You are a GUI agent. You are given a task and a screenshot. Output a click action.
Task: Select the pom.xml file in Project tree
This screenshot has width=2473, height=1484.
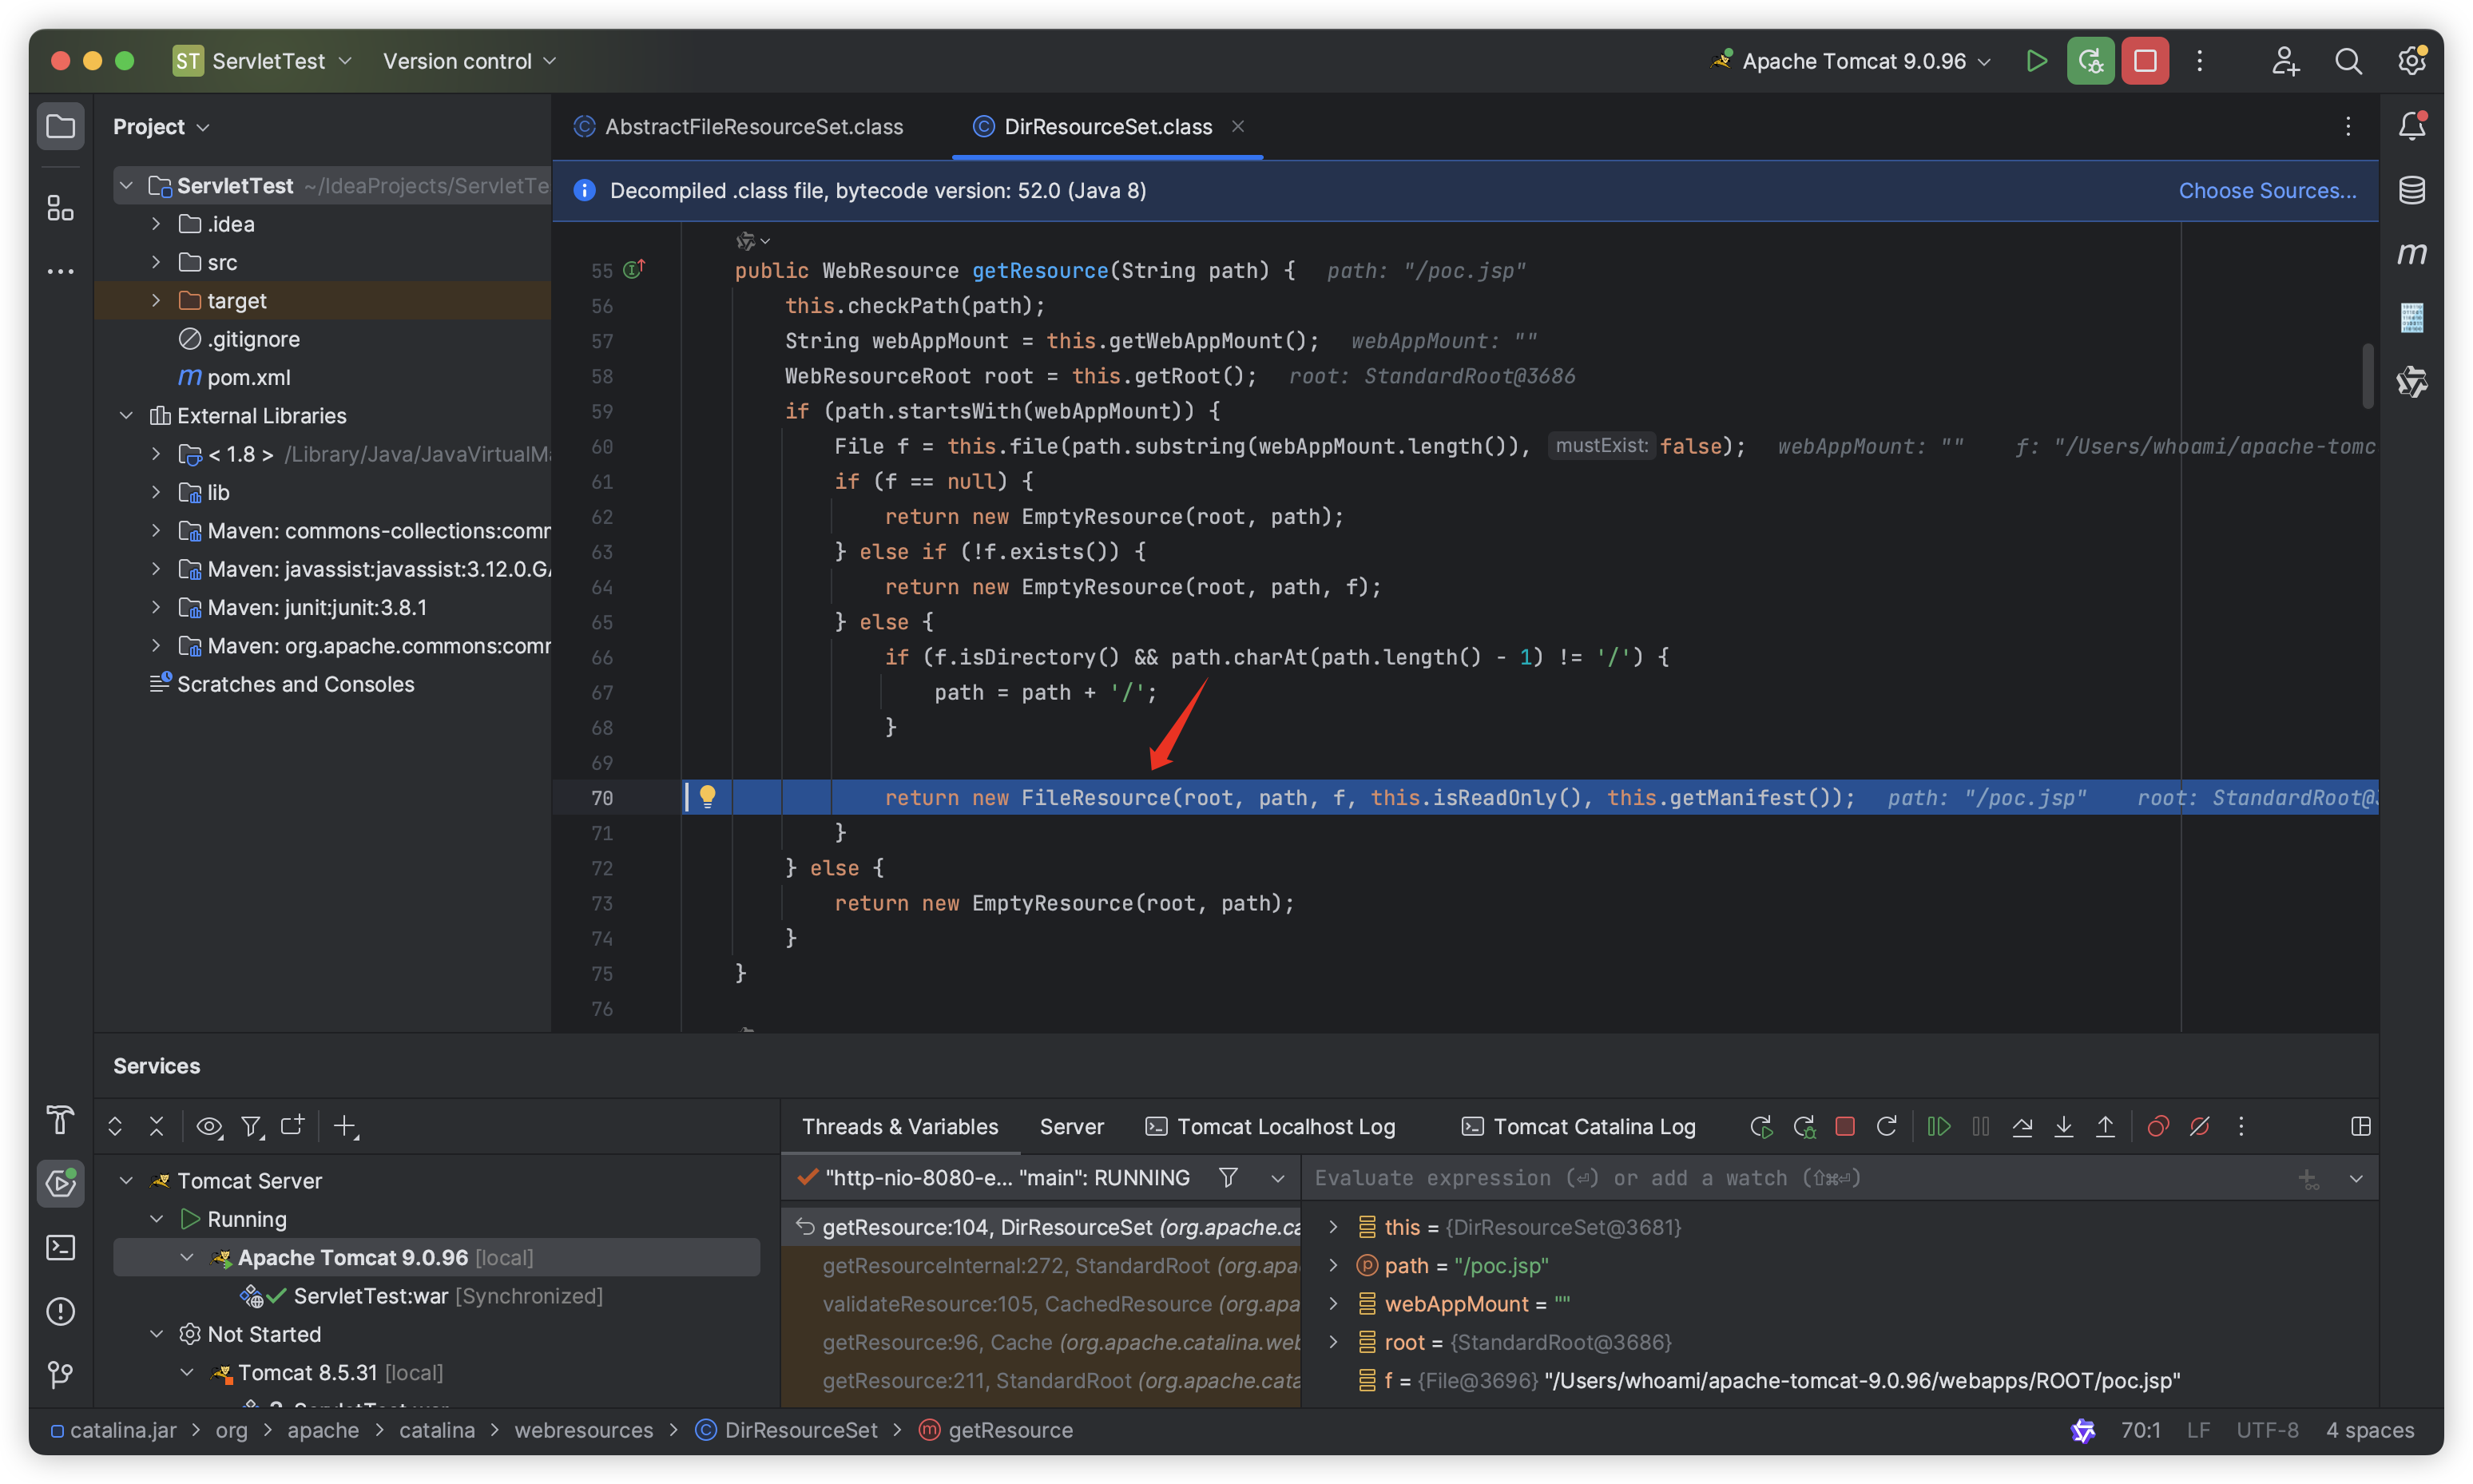click(248, 377)
